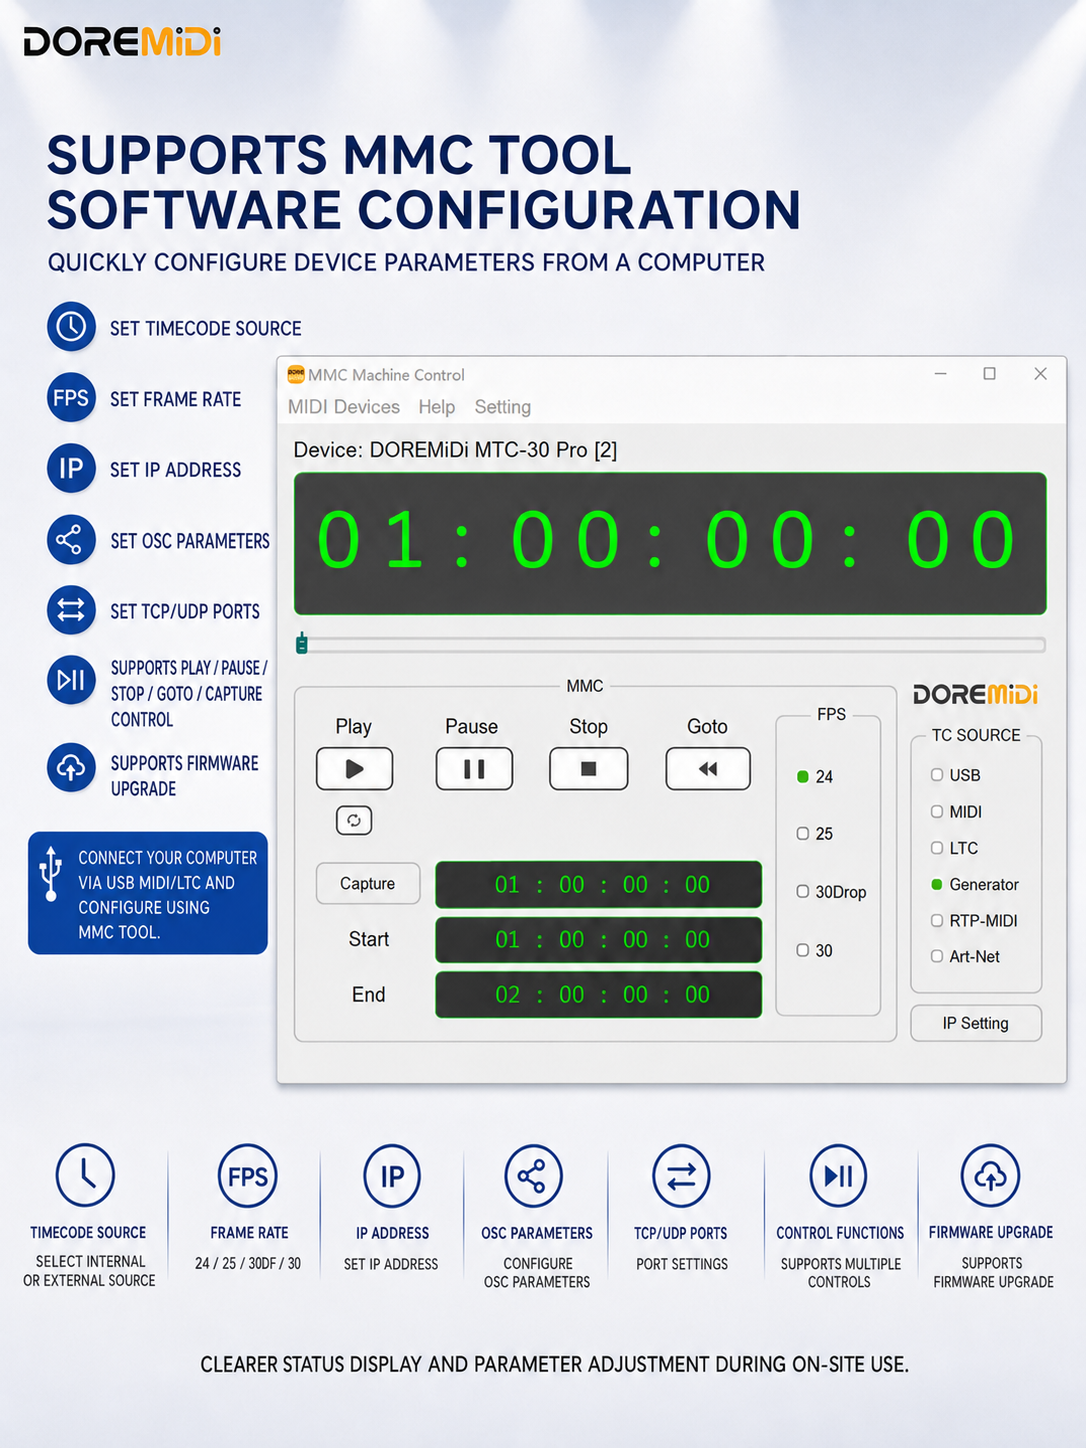The height and width of the screenshot is (1448, 1086).
Task: Toggle the loop icon under Play
Action: coord(354,820)
